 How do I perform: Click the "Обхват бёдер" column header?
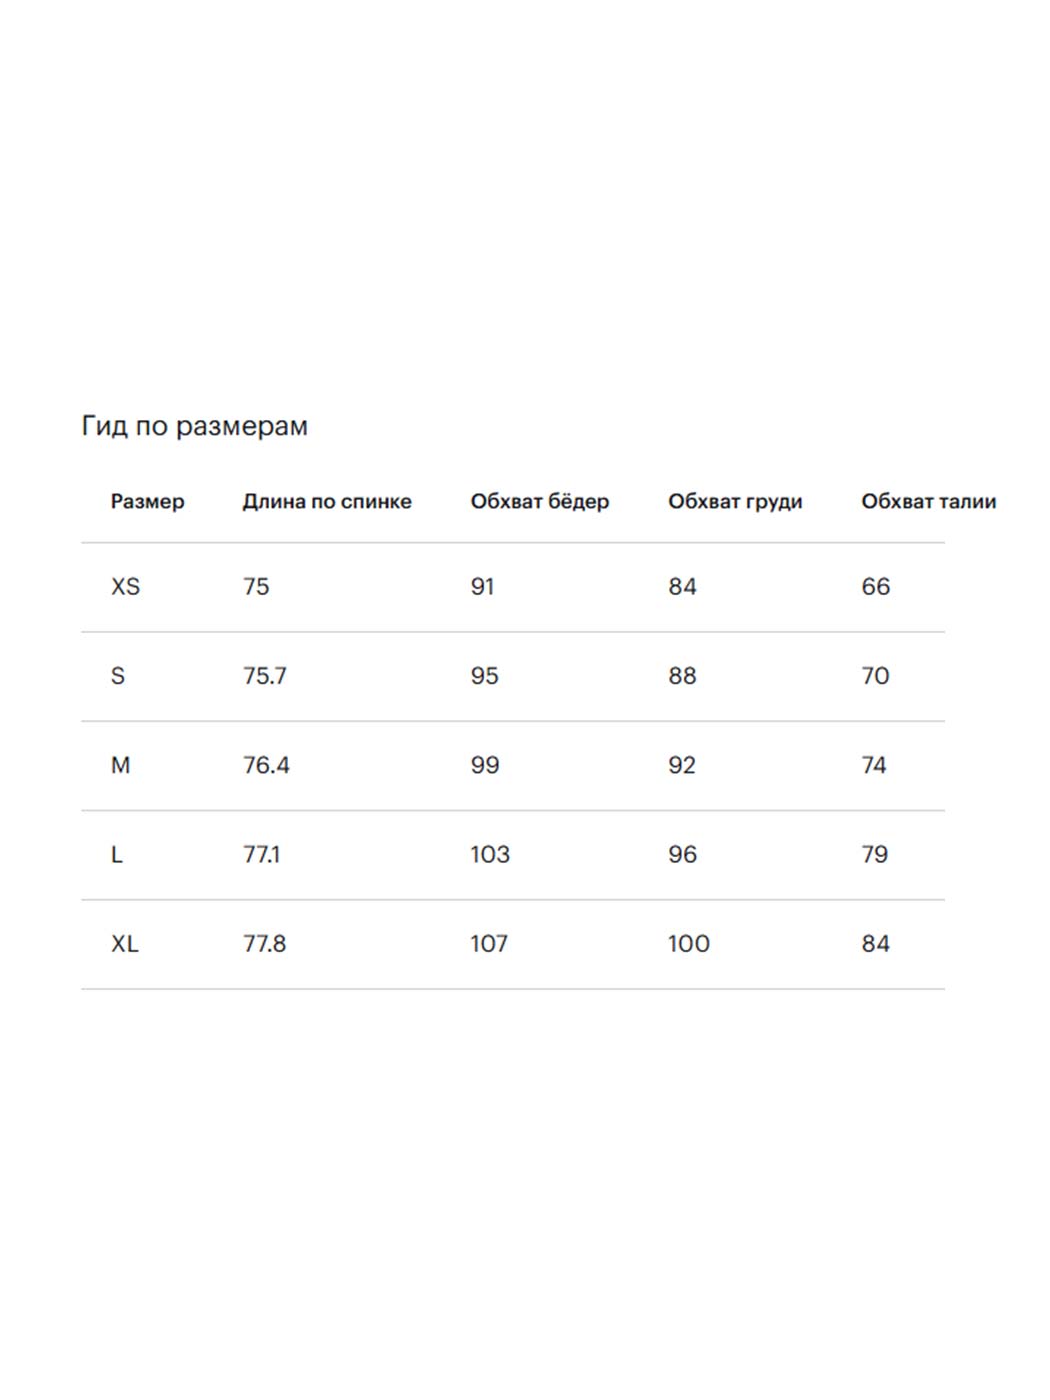pos(539,502)
